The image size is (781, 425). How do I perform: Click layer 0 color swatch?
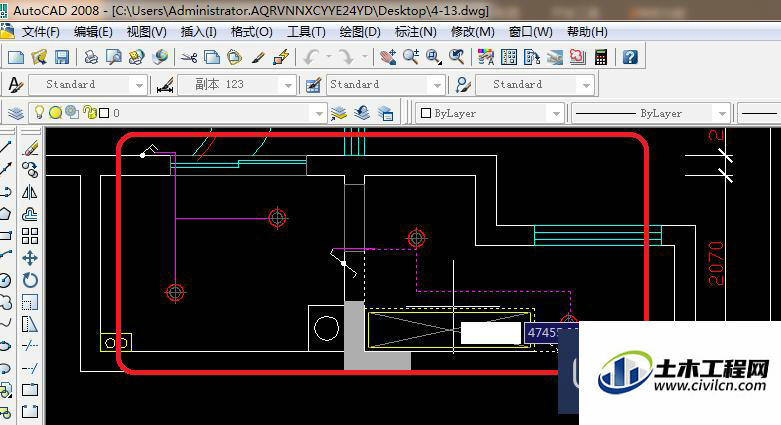click(104, 113)
